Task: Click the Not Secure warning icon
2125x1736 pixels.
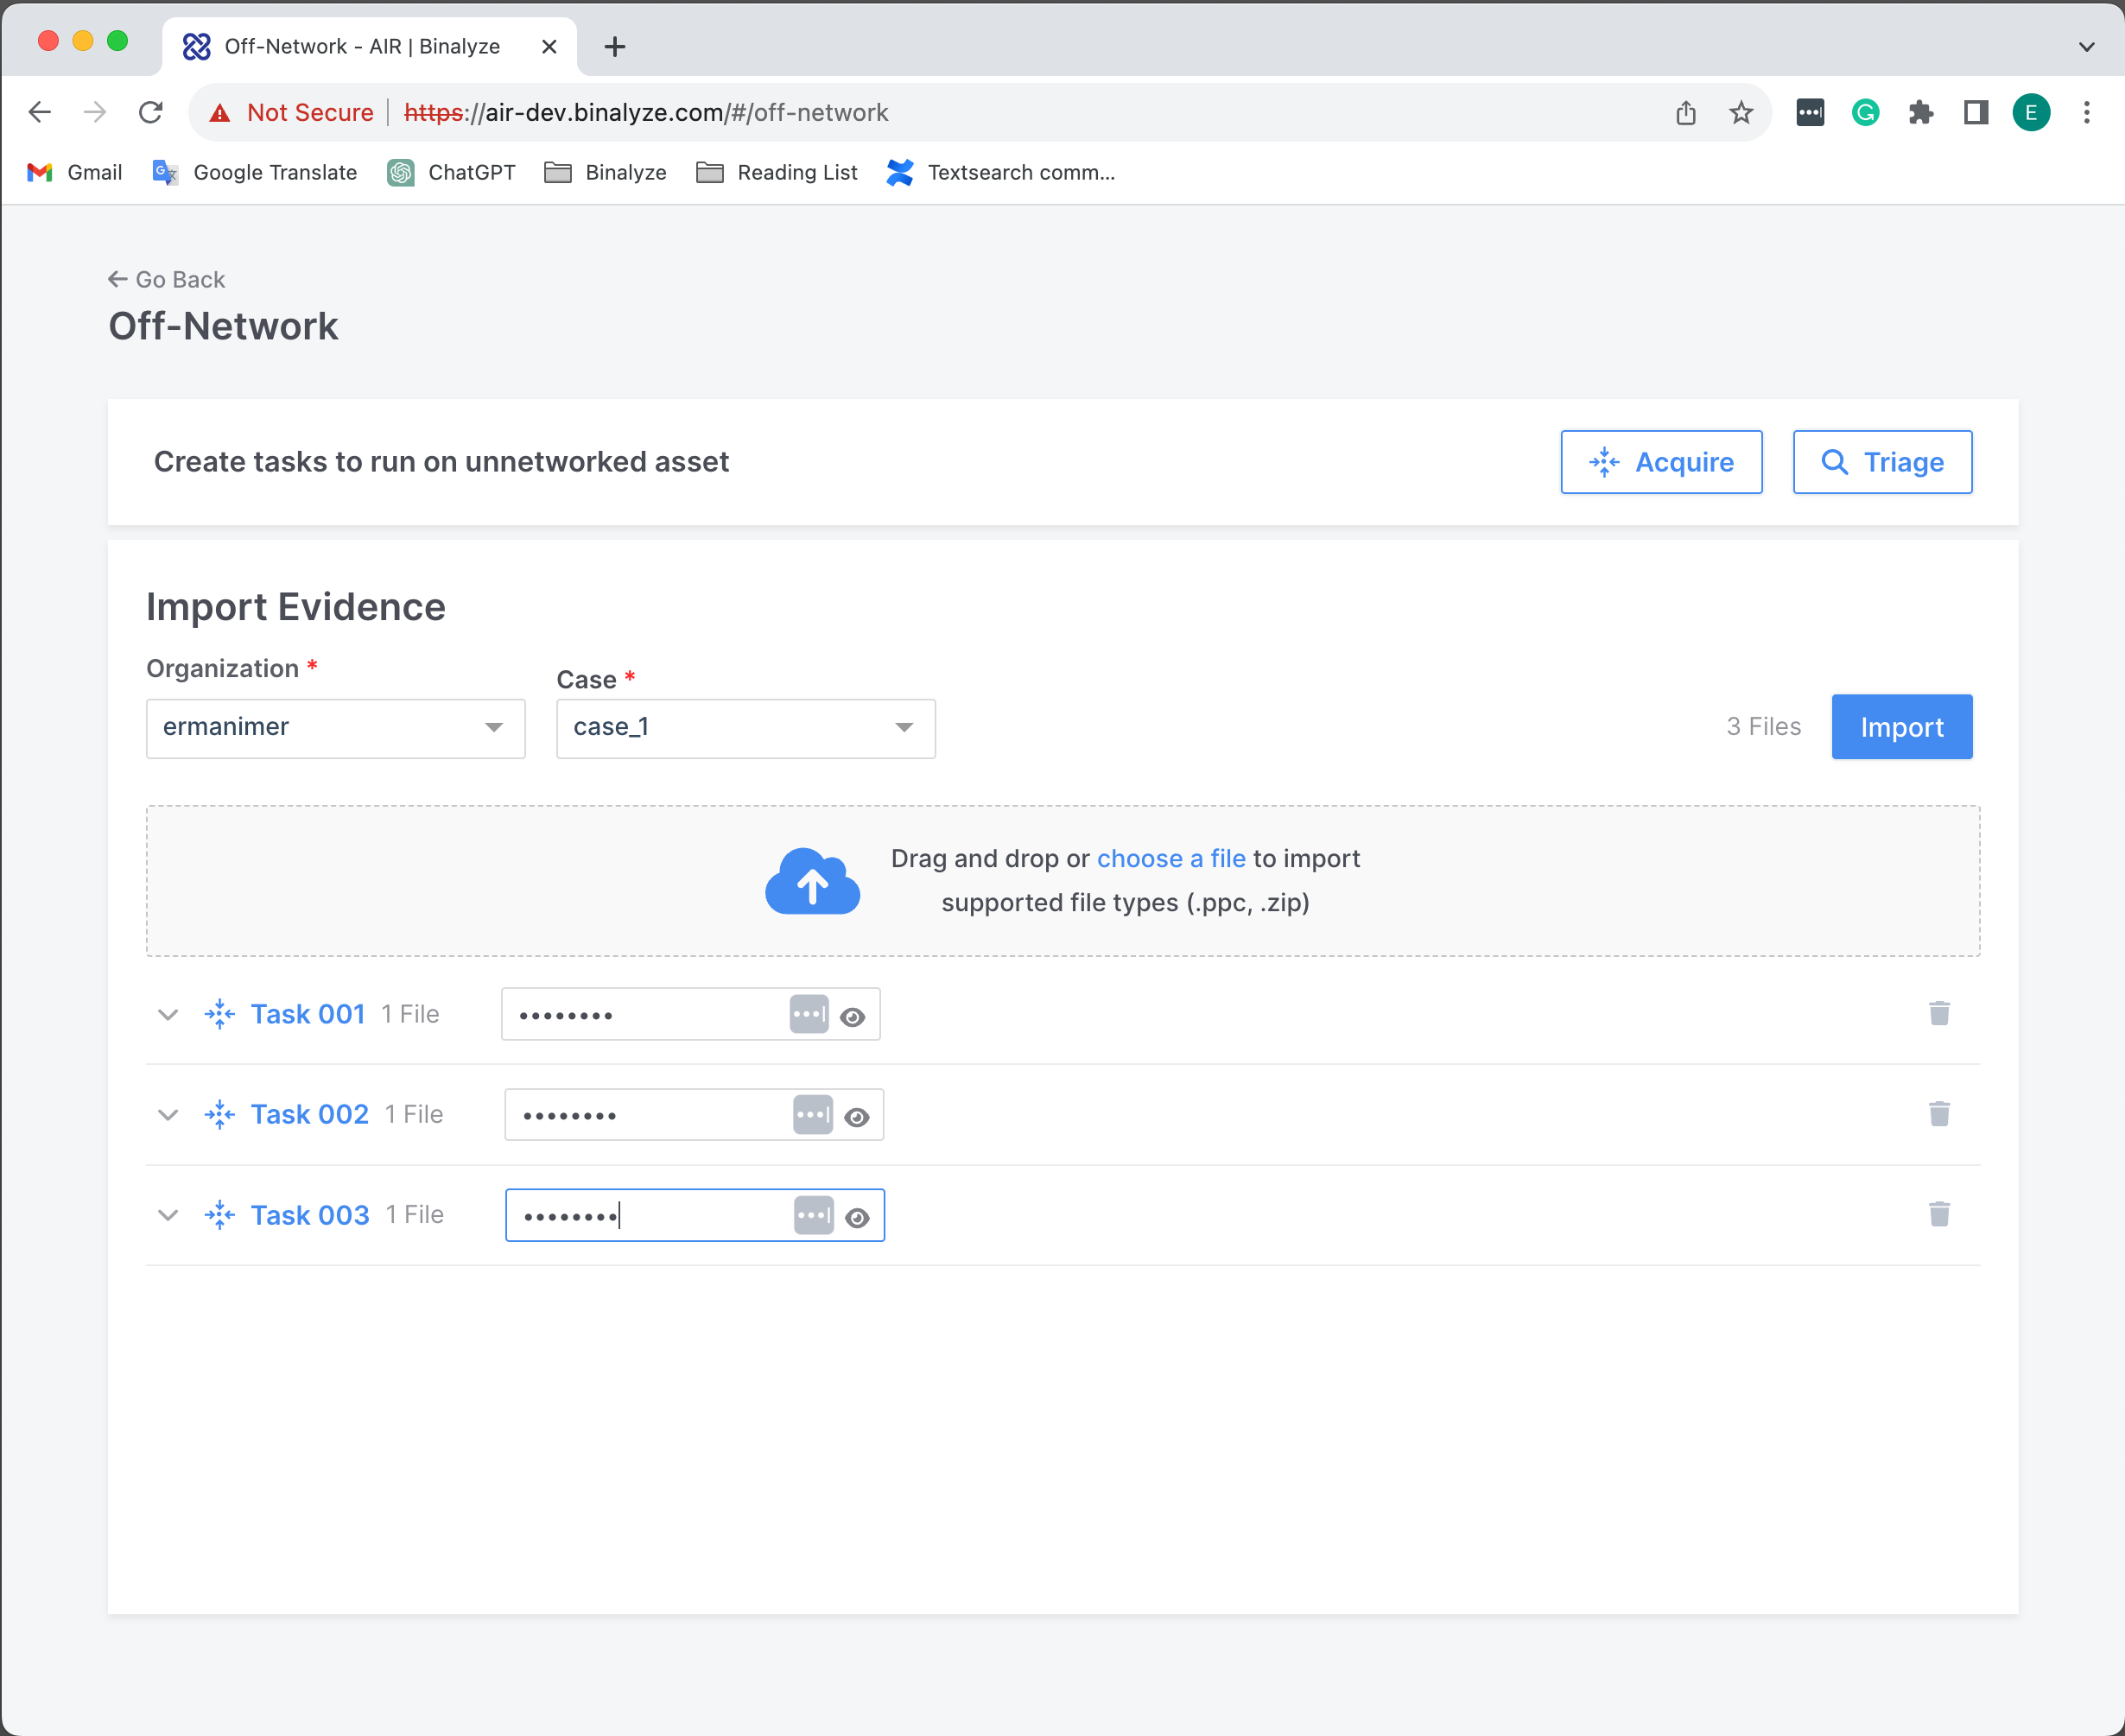Action: click(x=220, y=113)
